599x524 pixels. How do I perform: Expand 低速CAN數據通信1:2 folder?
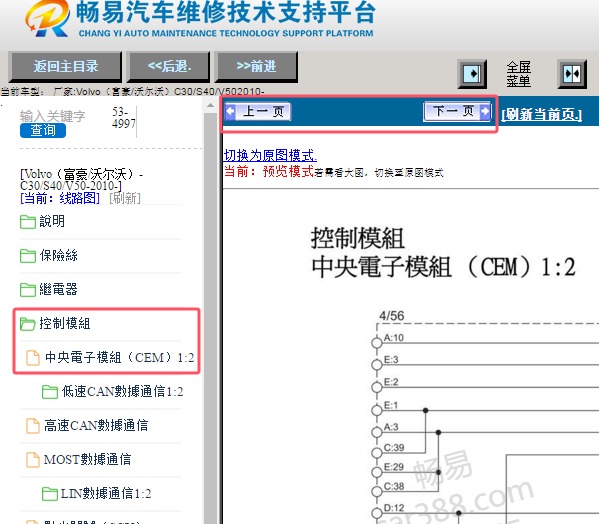coord(122,391)
